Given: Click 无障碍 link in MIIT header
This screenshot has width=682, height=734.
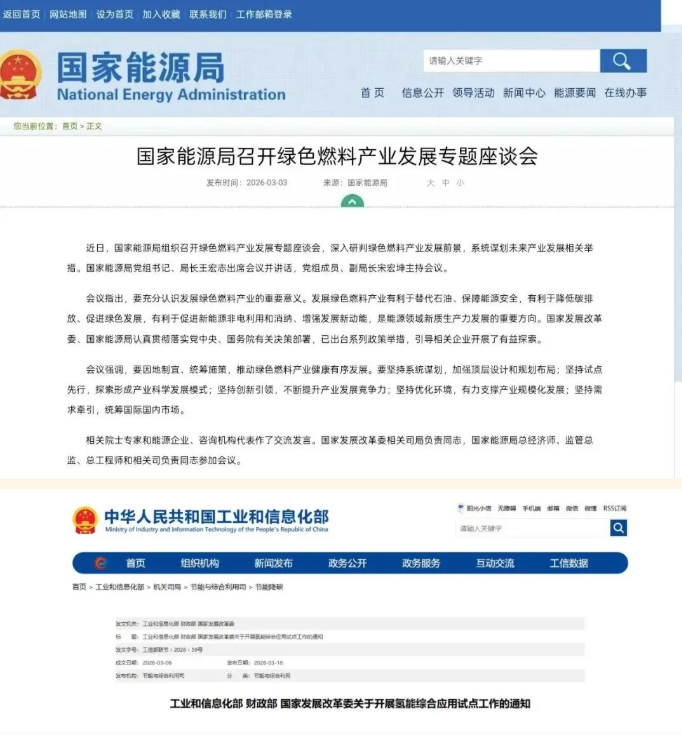Looking at the screenshot, I should 506,508.
